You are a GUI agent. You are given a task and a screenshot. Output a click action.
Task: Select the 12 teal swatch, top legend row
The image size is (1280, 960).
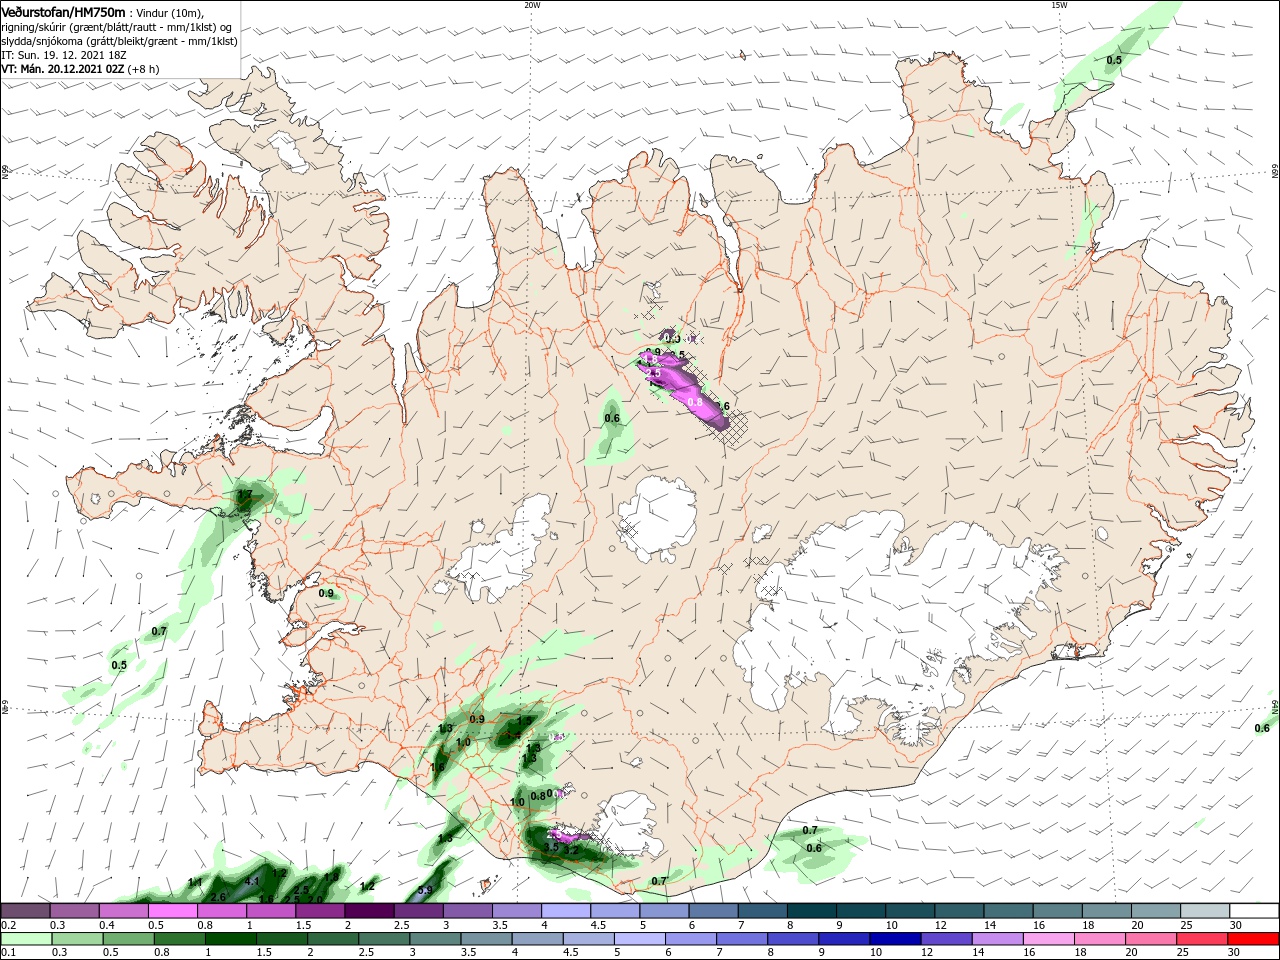coord(958,911)
